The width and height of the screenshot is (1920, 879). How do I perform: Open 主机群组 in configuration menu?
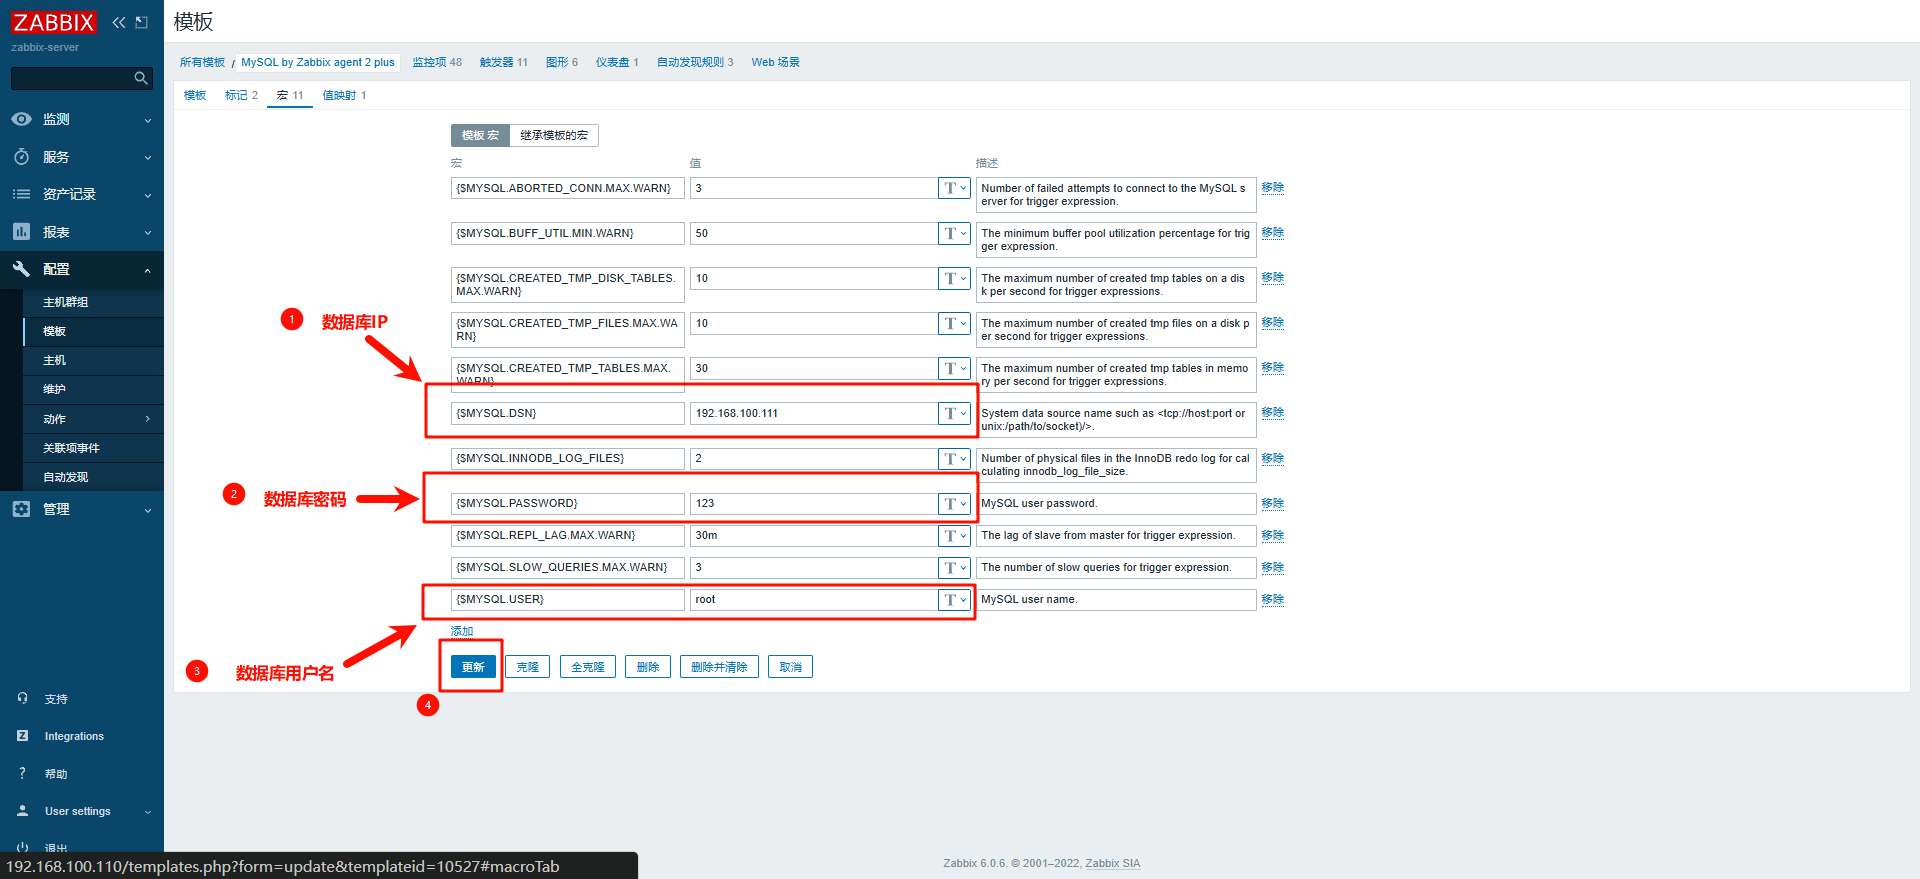click(94, 302)
